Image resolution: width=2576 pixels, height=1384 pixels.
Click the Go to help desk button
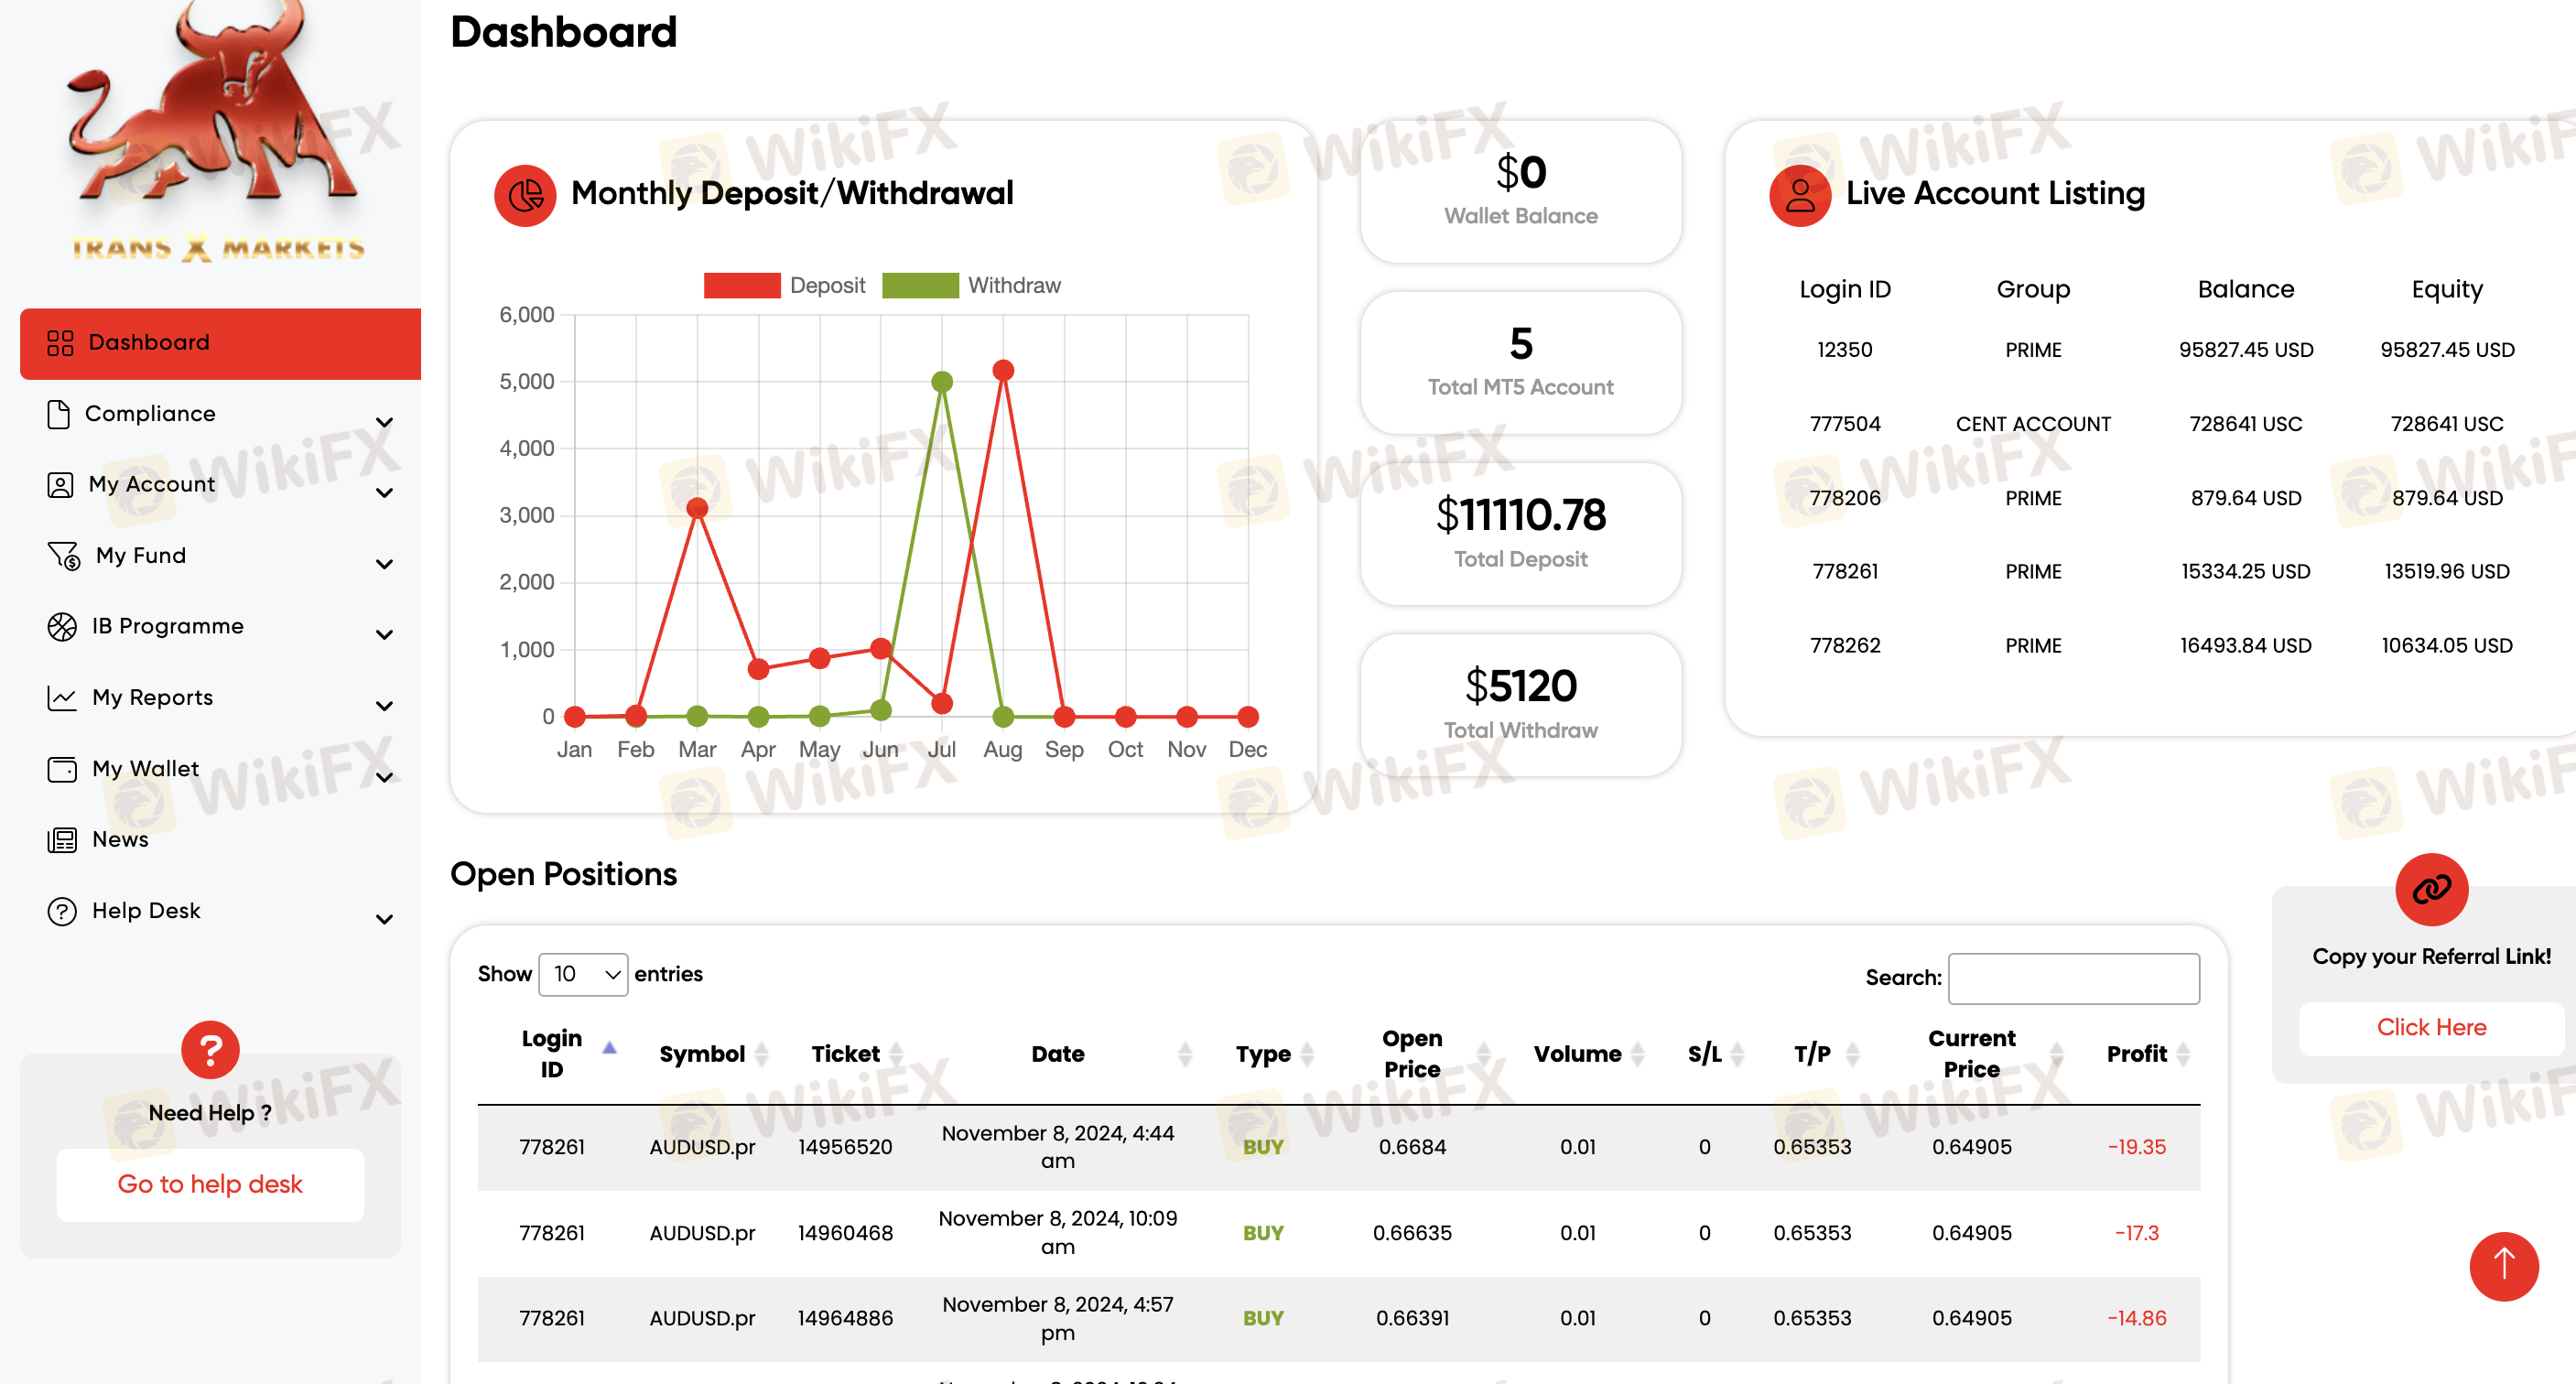pyautogui.click(x=210, y=1184)
